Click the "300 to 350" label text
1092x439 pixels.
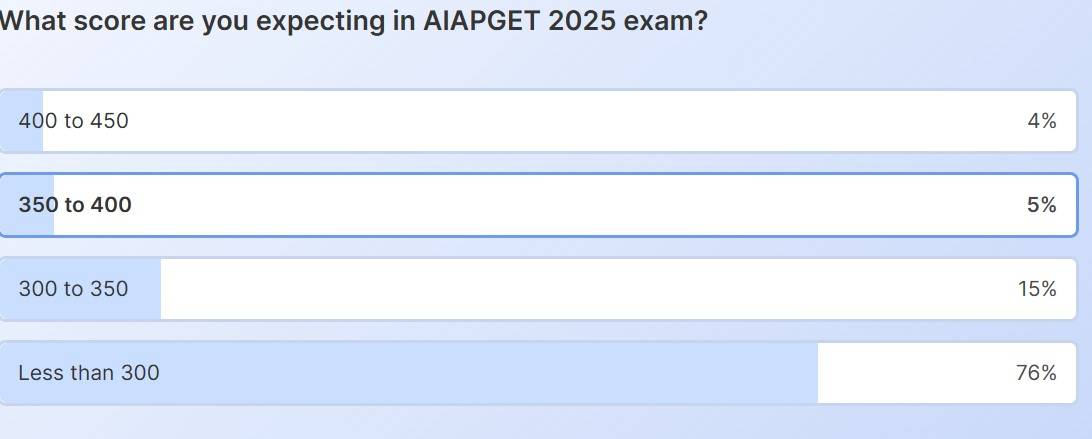[73, 289]
